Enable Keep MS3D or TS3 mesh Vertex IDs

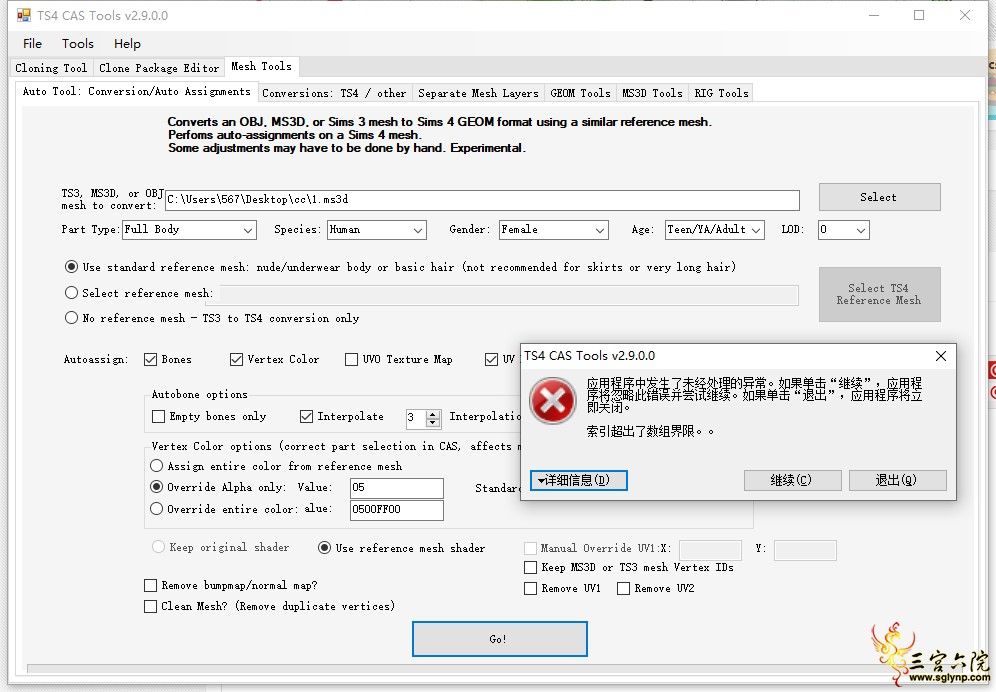point(530,567)
